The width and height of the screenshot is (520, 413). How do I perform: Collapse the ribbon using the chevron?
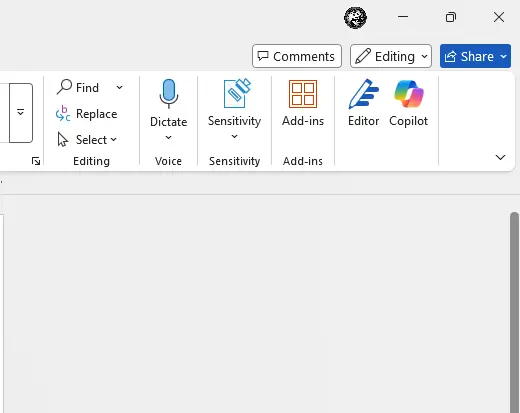coord(500,157)
